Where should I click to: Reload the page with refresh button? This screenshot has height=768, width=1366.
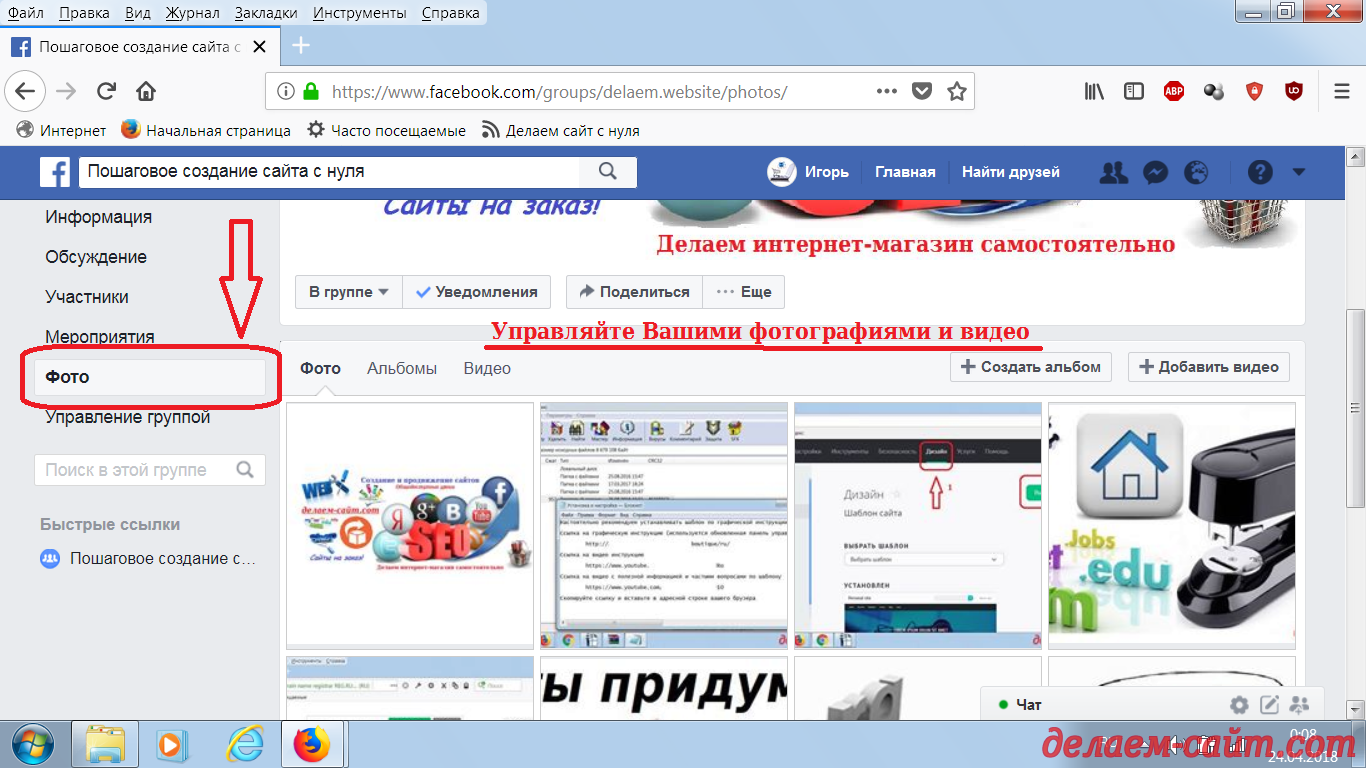pos(106,91)
